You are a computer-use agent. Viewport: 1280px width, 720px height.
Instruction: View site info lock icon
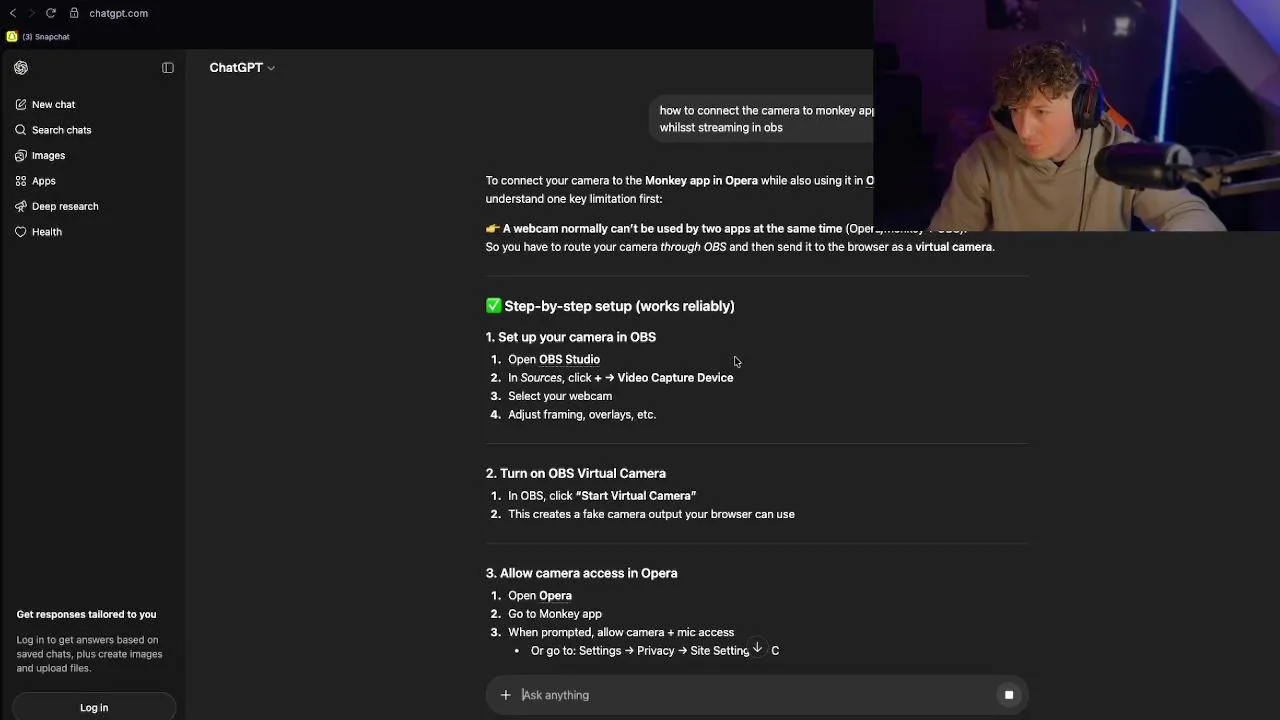click(74, 13)
